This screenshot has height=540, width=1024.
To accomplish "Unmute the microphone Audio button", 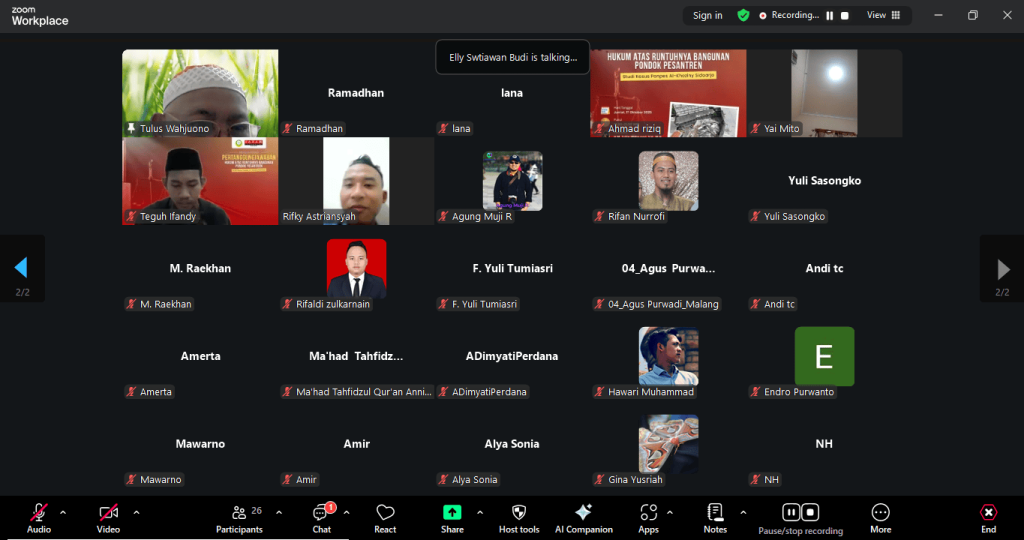I will pos(39,518).
